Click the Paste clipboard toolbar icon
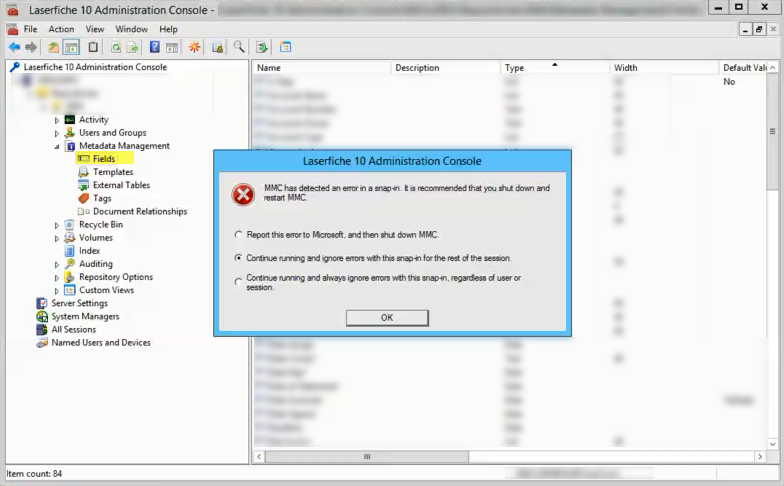784x486 pixels. pos(93,47)
